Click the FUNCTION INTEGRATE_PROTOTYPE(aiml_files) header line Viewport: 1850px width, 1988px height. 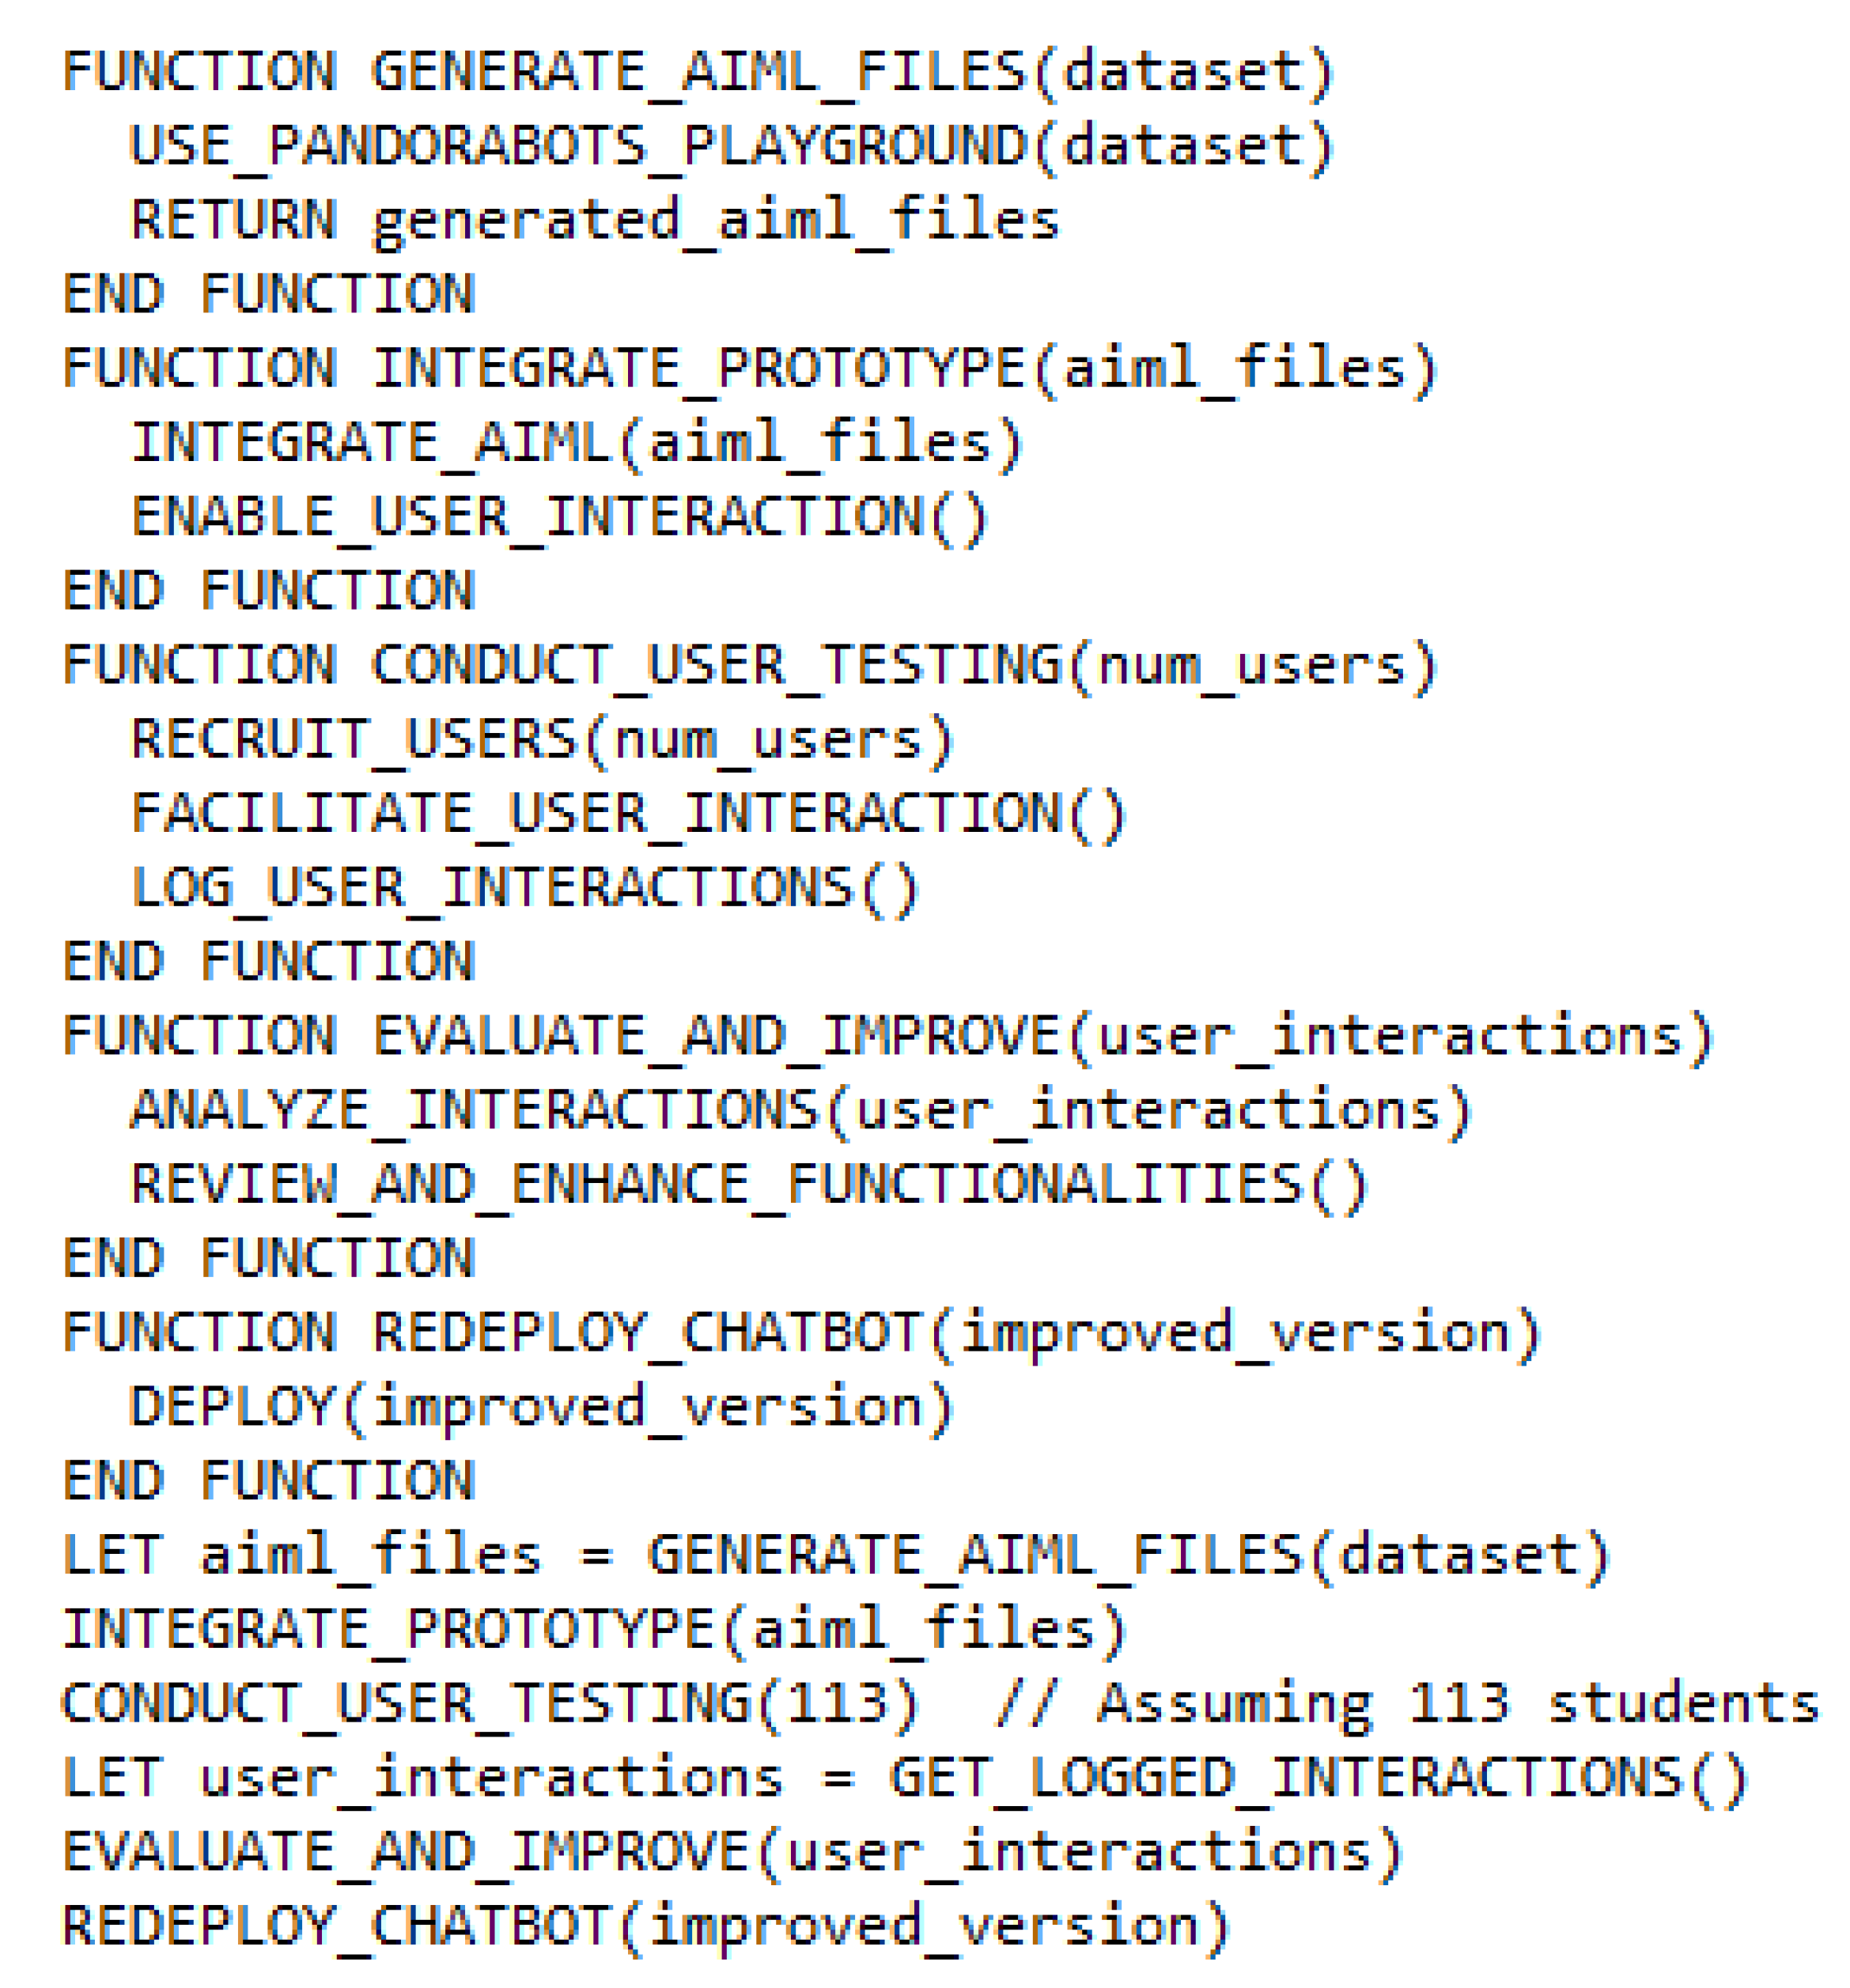(749, 368)
